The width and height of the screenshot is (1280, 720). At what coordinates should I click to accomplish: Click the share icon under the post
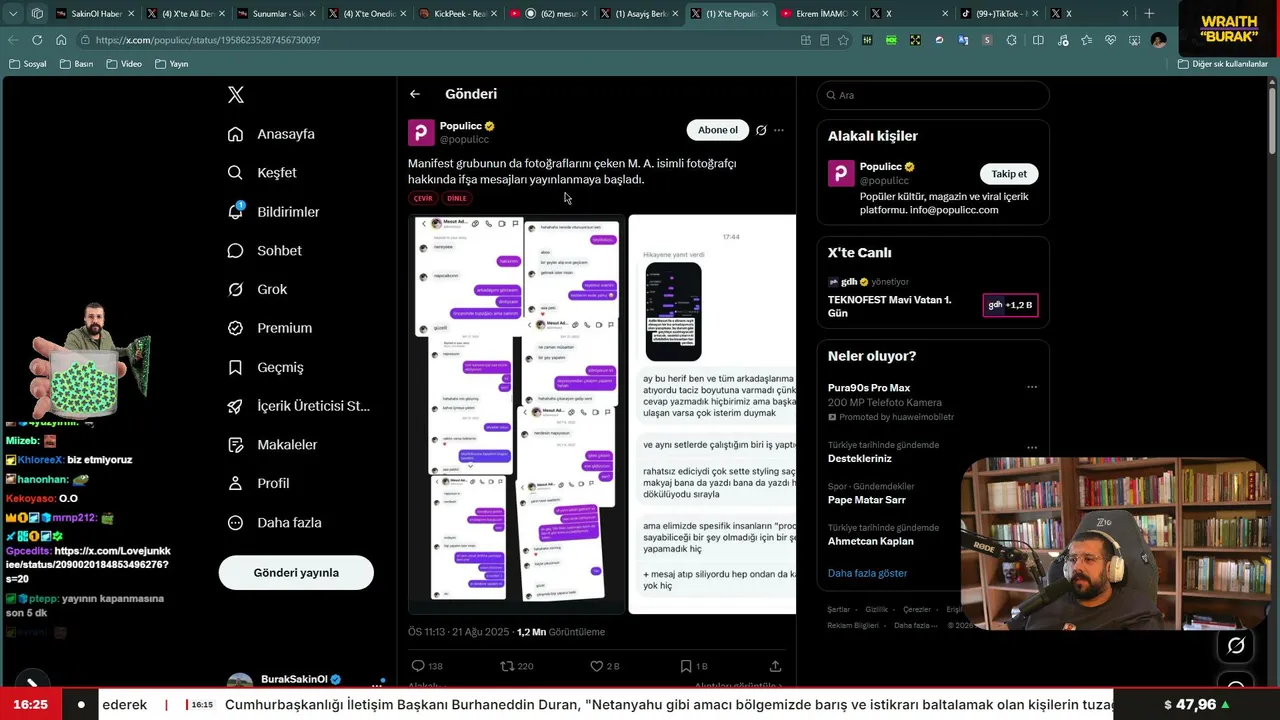tap(775, 666)
